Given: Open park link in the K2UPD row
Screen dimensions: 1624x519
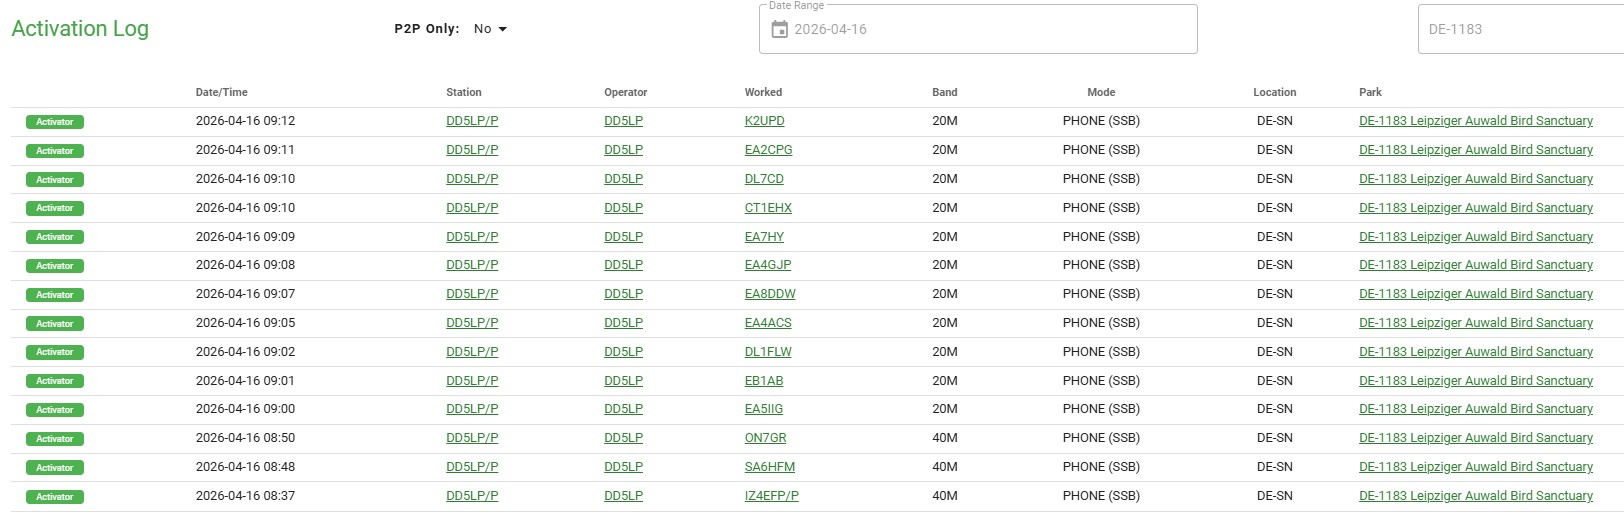Looking at the screenshot, I should point(1475,121).
